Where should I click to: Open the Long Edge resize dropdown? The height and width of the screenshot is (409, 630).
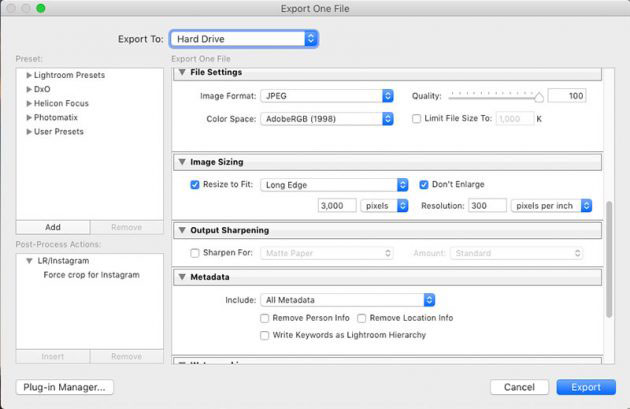[x=334, y=185]
